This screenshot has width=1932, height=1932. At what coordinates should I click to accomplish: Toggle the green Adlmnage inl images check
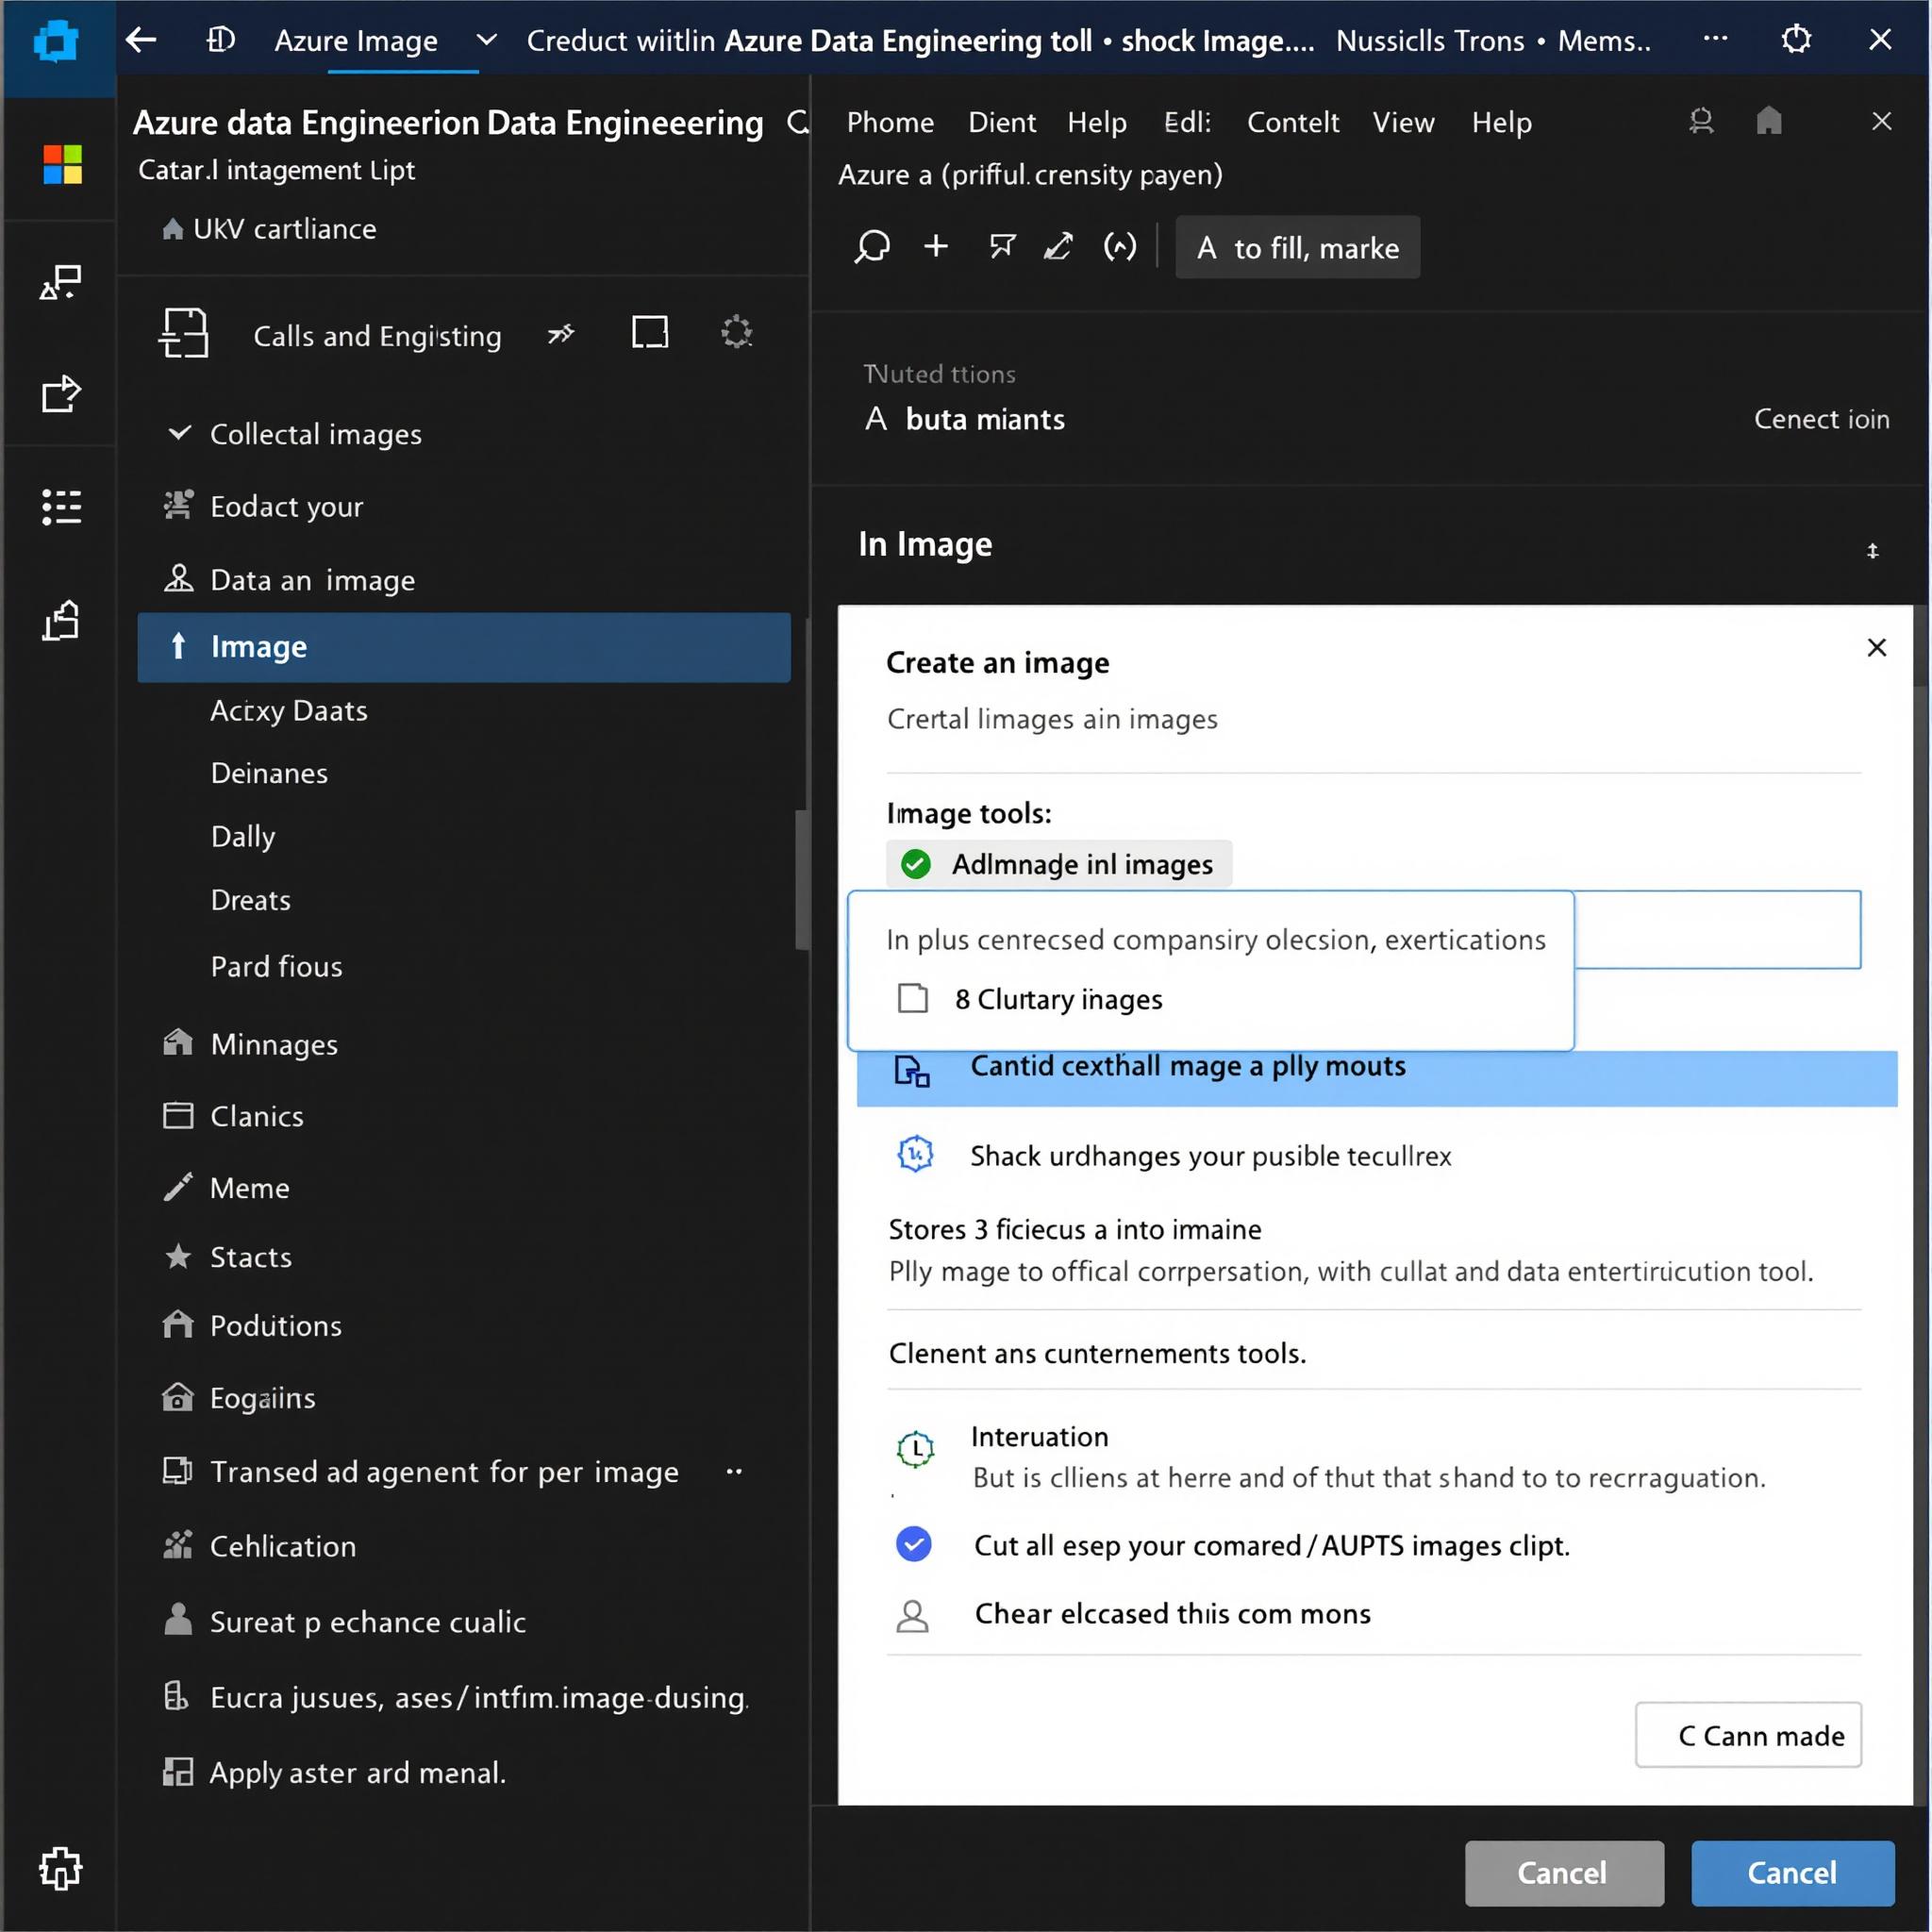point(915,863)
